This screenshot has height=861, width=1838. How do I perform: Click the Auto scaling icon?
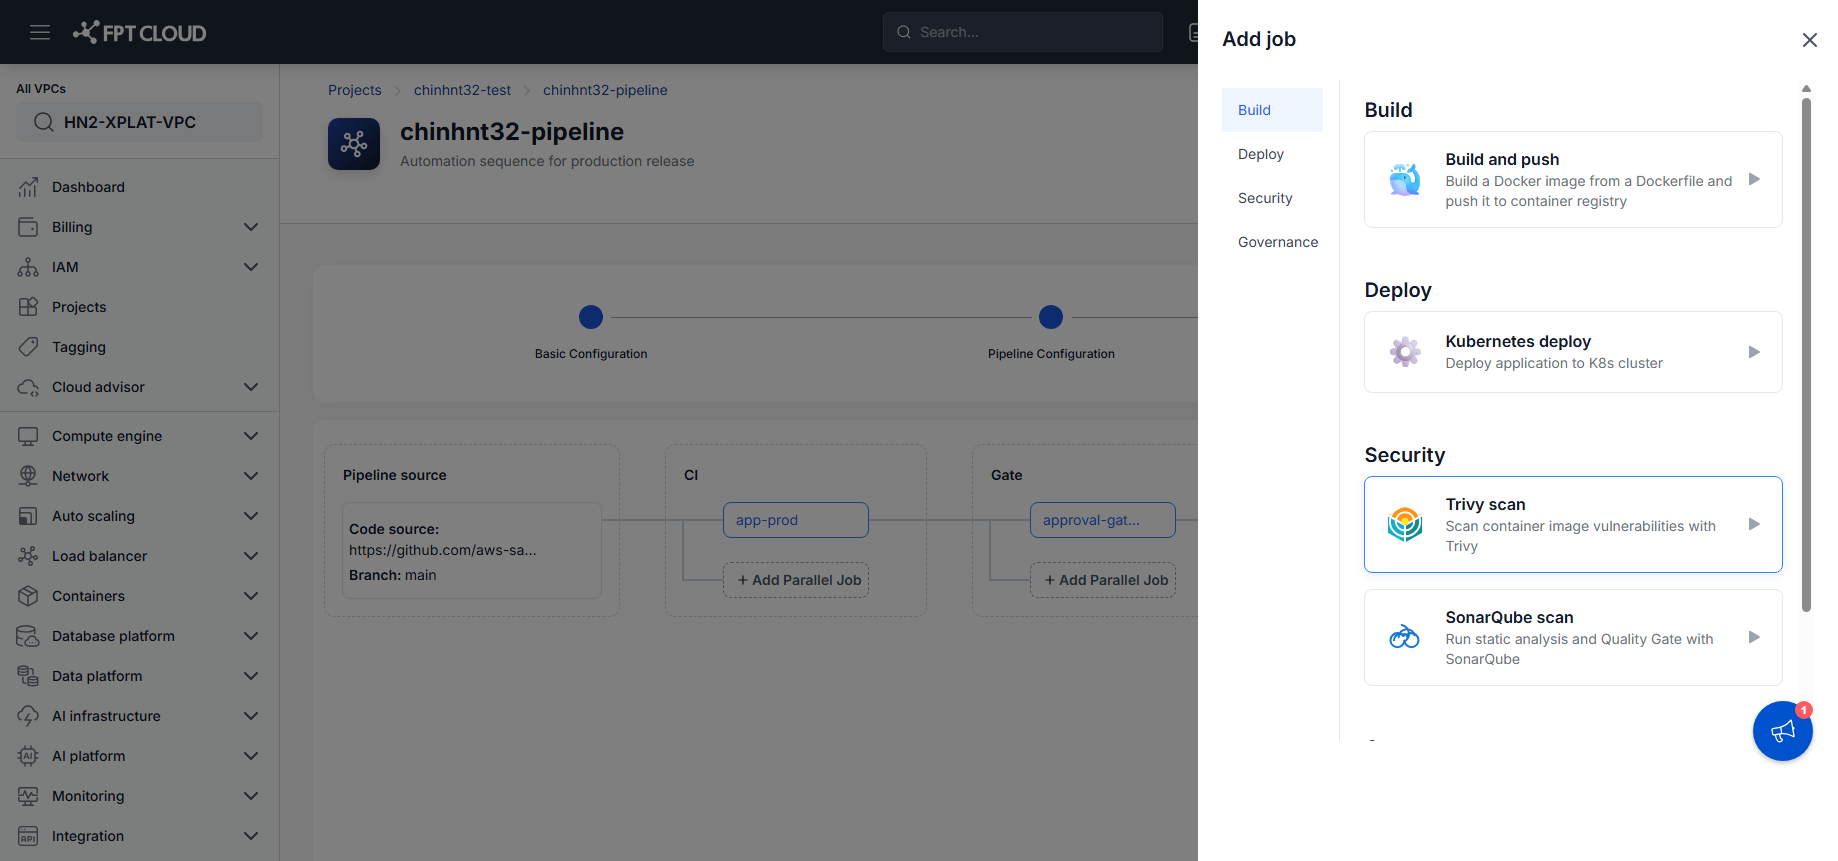coord(28,516)
